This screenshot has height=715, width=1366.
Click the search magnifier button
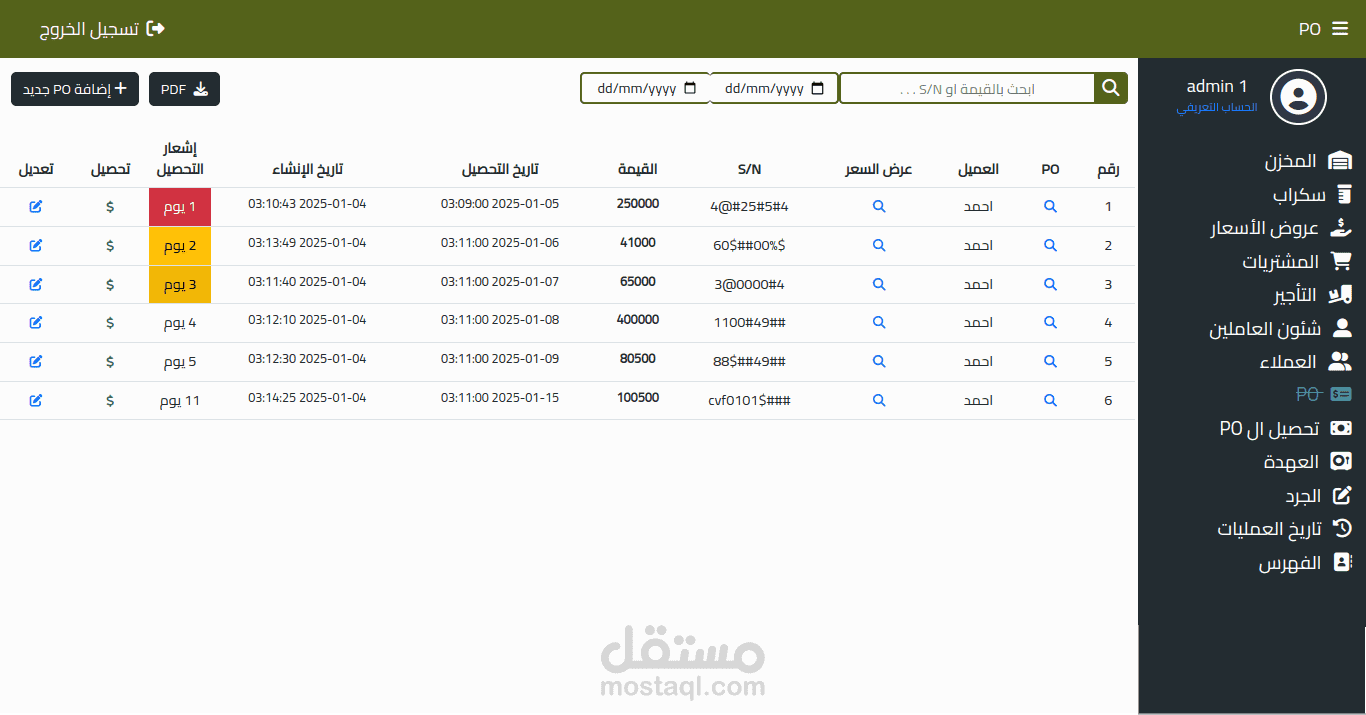[1110, 87]
